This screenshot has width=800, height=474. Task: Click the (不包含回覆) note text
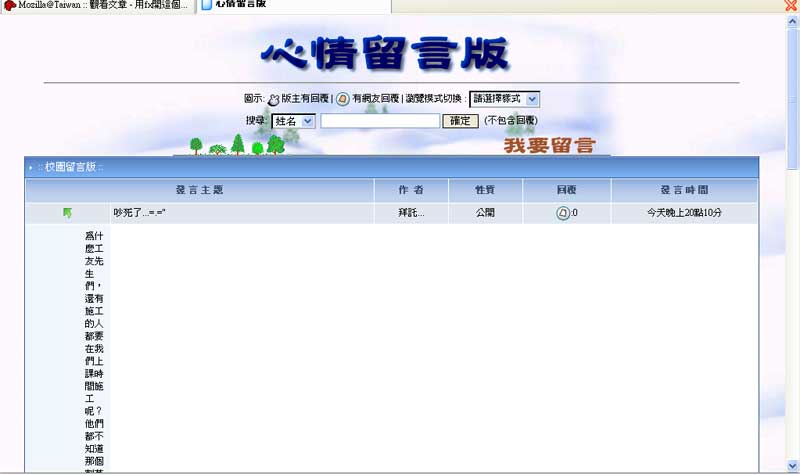[x=511, y=120]
